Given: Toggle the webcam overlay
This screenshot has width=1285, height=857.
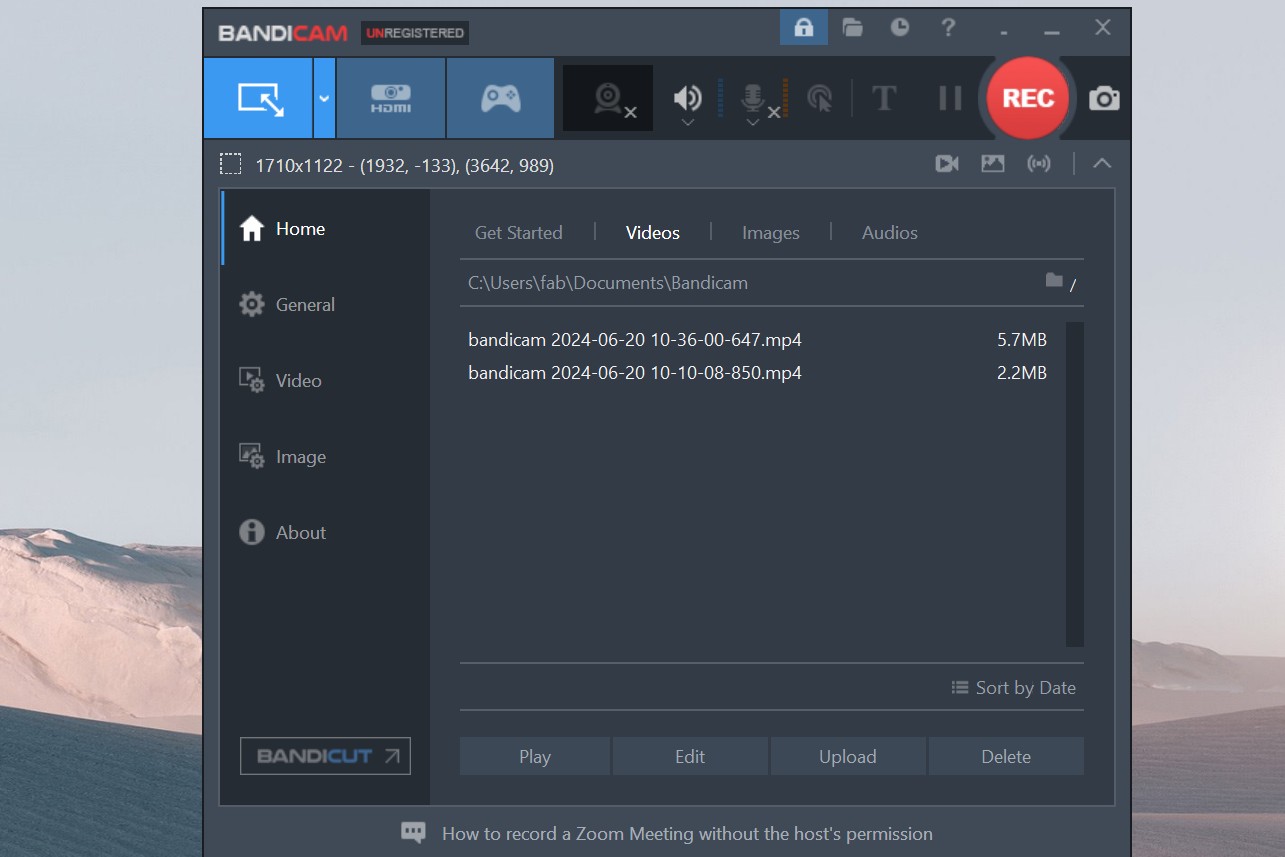Looking at the screenshot, I should pos(608,98).
